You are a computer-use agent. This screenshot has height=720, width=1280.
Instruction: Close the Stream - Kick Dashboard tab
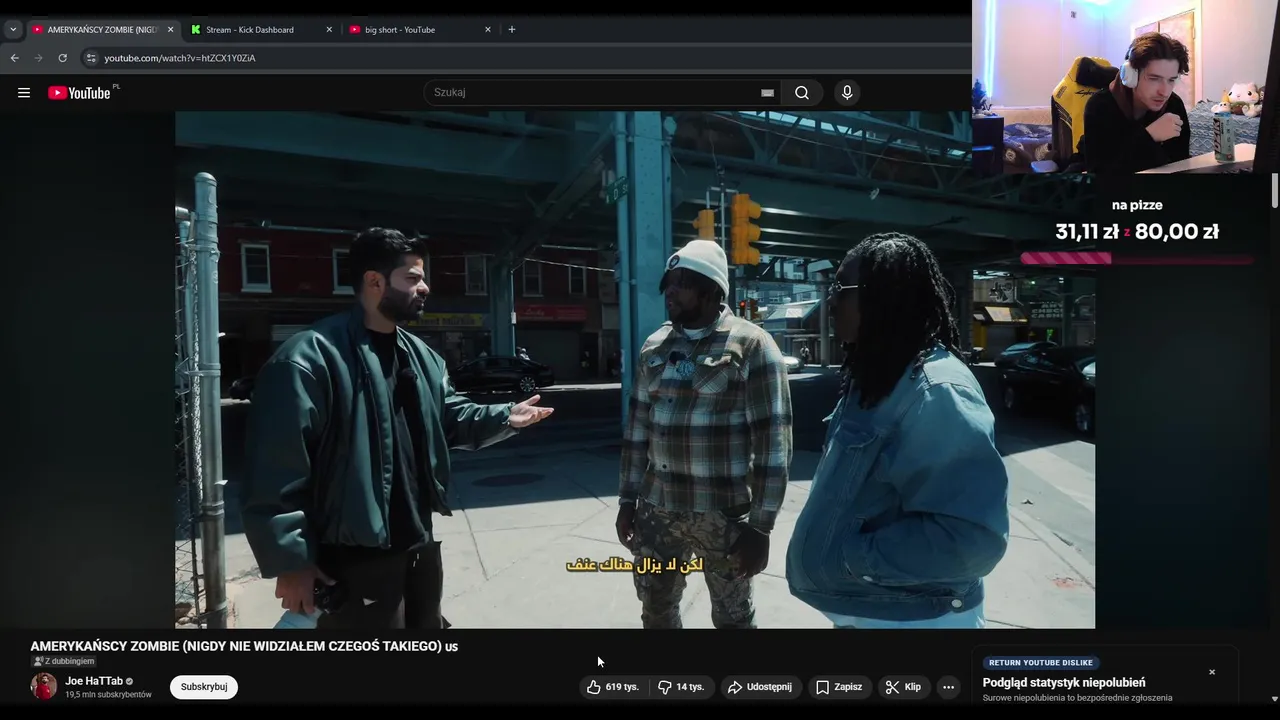pyautogui.click(x=329, y=29)
